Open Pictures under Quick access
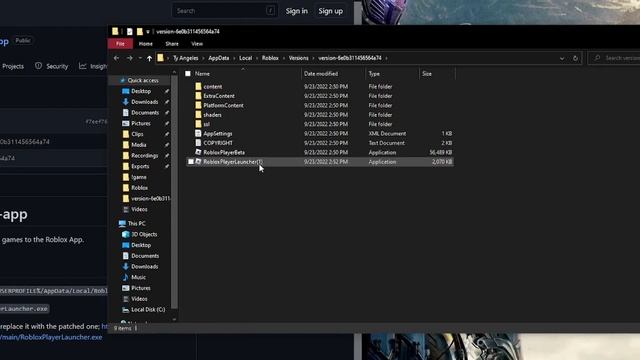Image resolution: width=640 pixels, height=360 pixels. tap(141, 123)
